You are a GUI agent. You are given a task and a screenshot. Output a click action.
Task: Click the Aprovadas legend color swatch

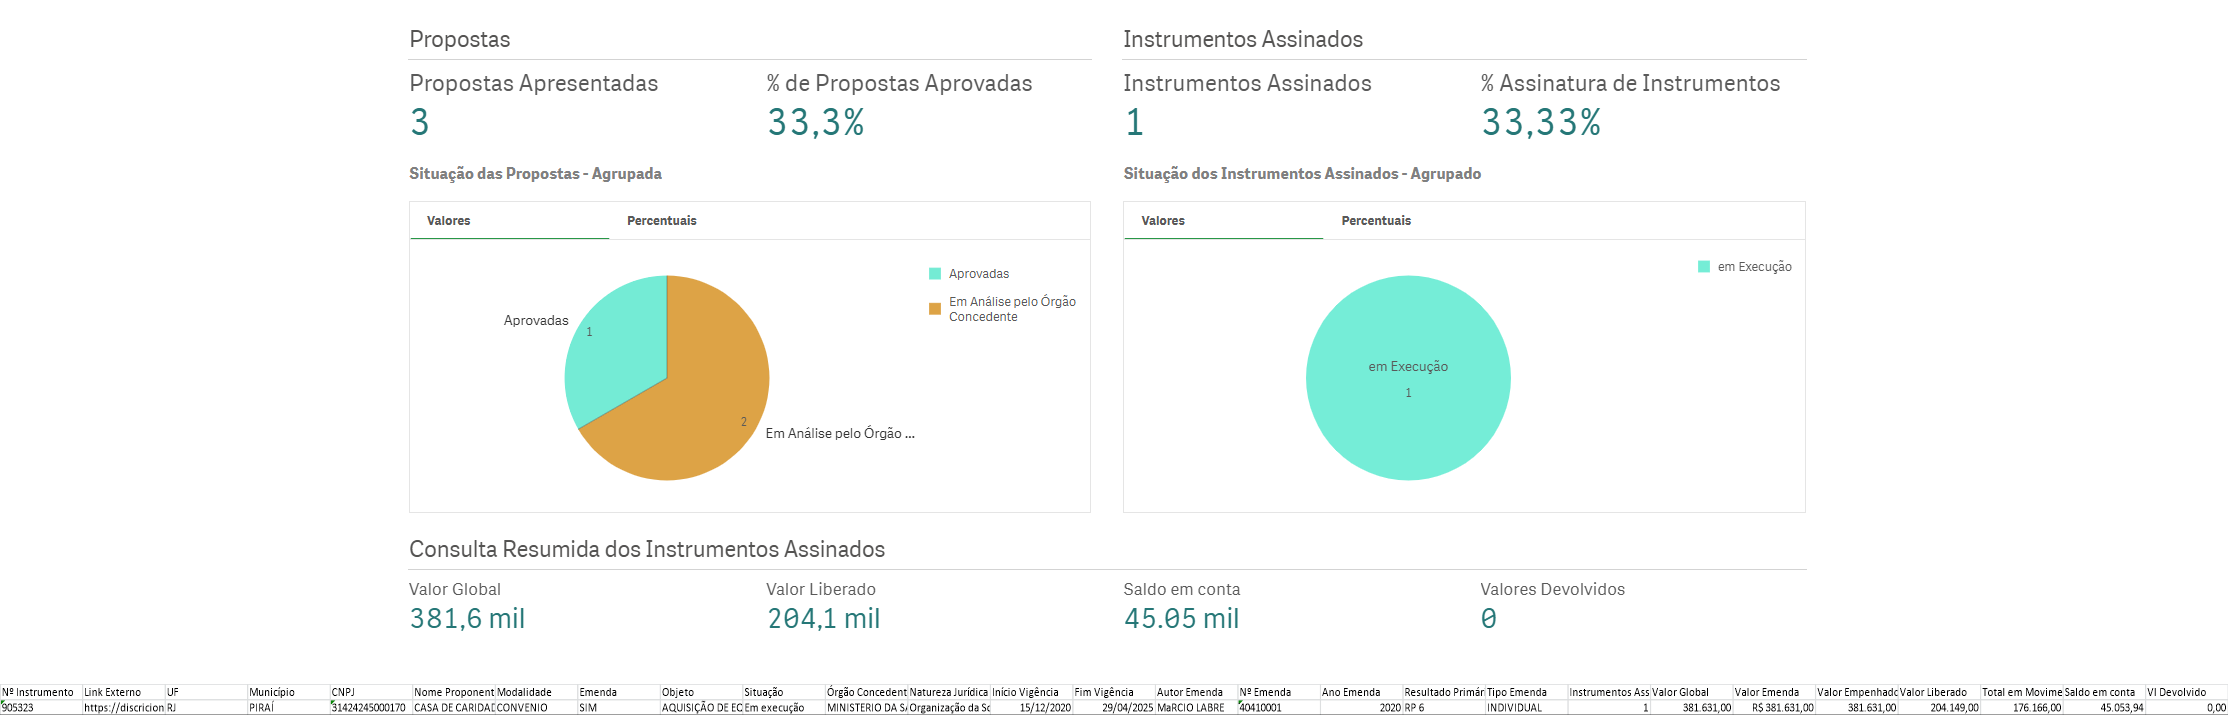coord(935,274)
